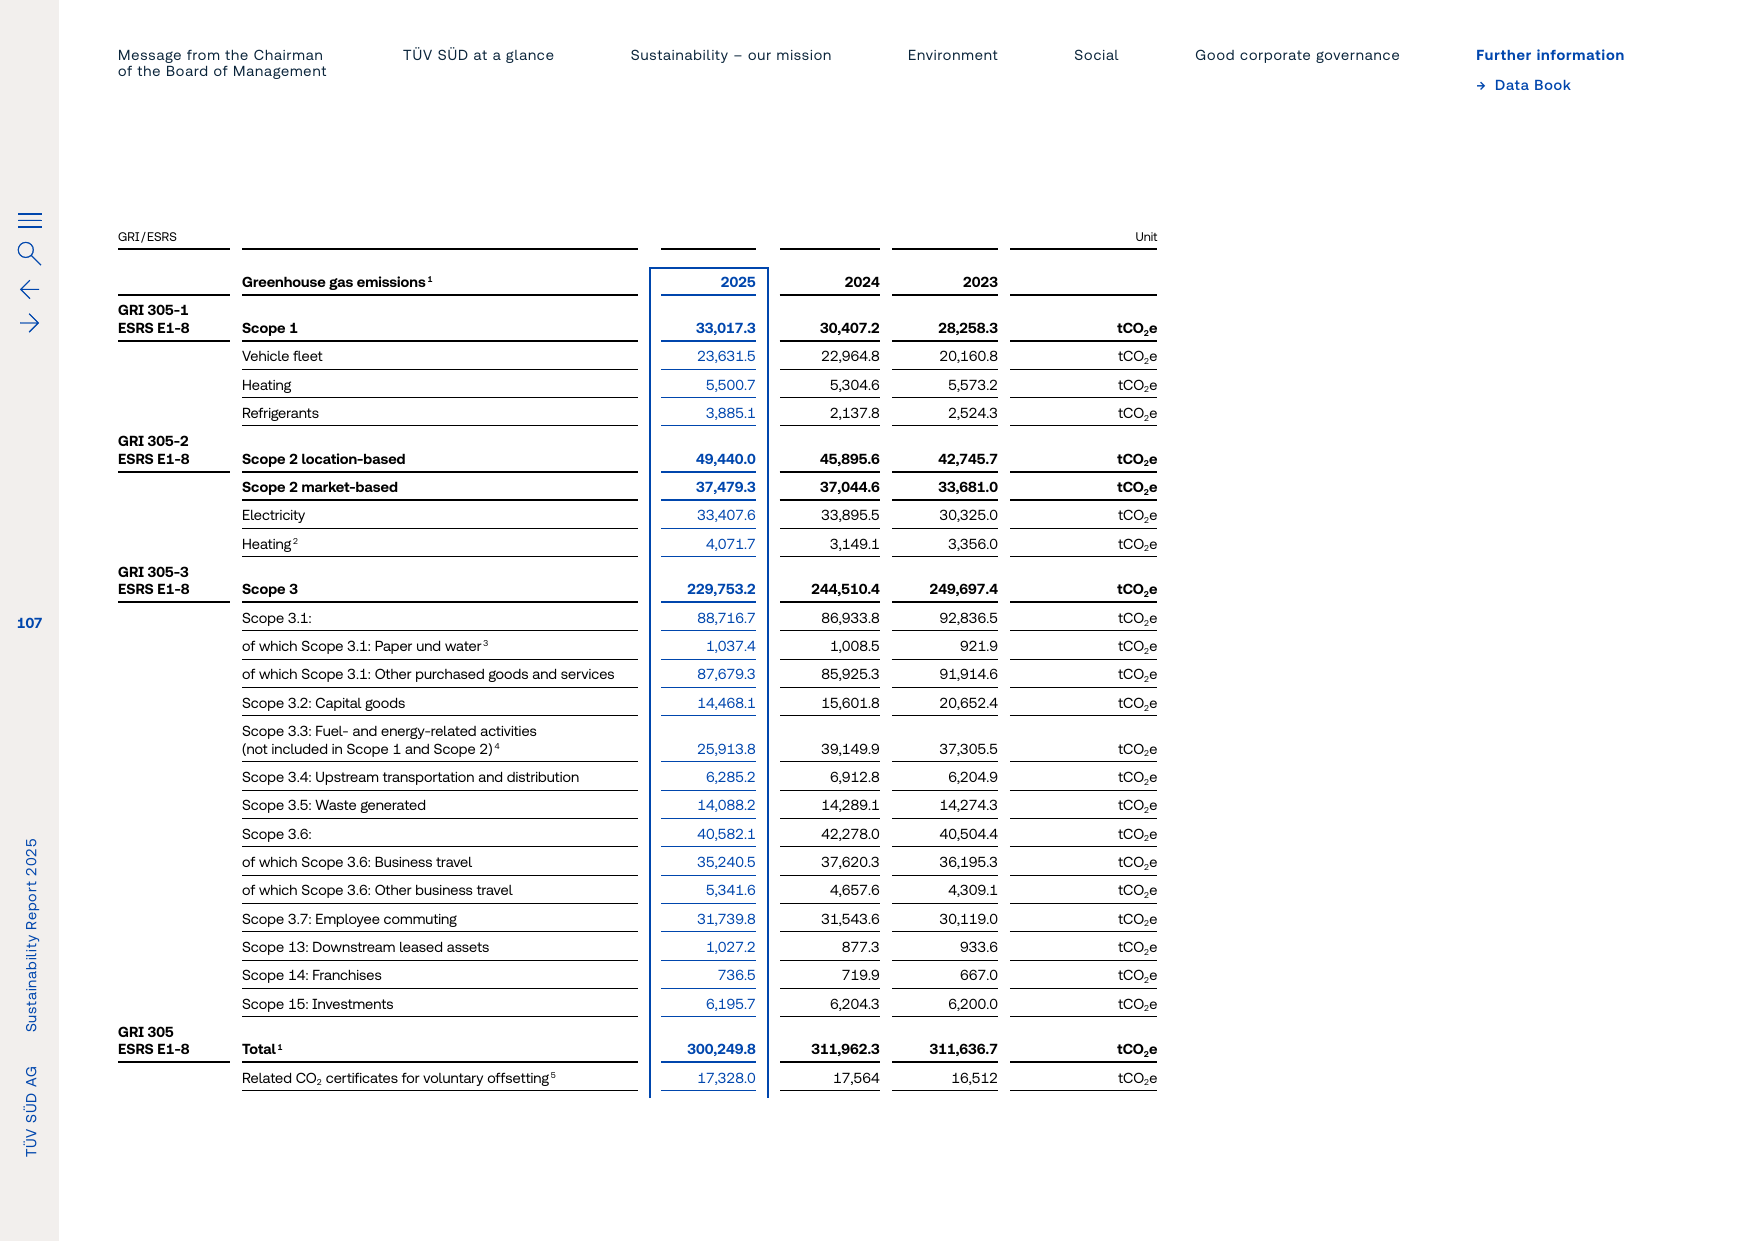Click Scope 15: Investments label
Viewport: 1754px width, 1241px height.
pos(318,1004)
